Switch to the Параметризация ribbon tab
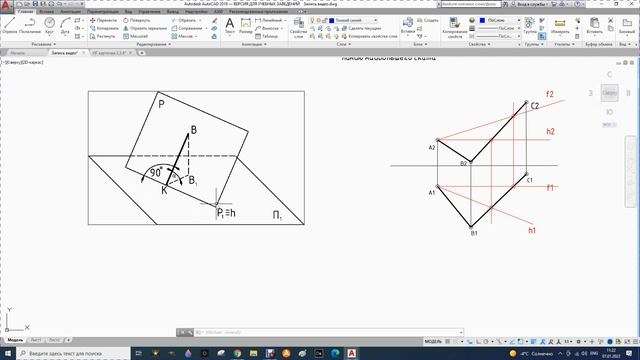640x360 pixels. click(x=102, y=11)
